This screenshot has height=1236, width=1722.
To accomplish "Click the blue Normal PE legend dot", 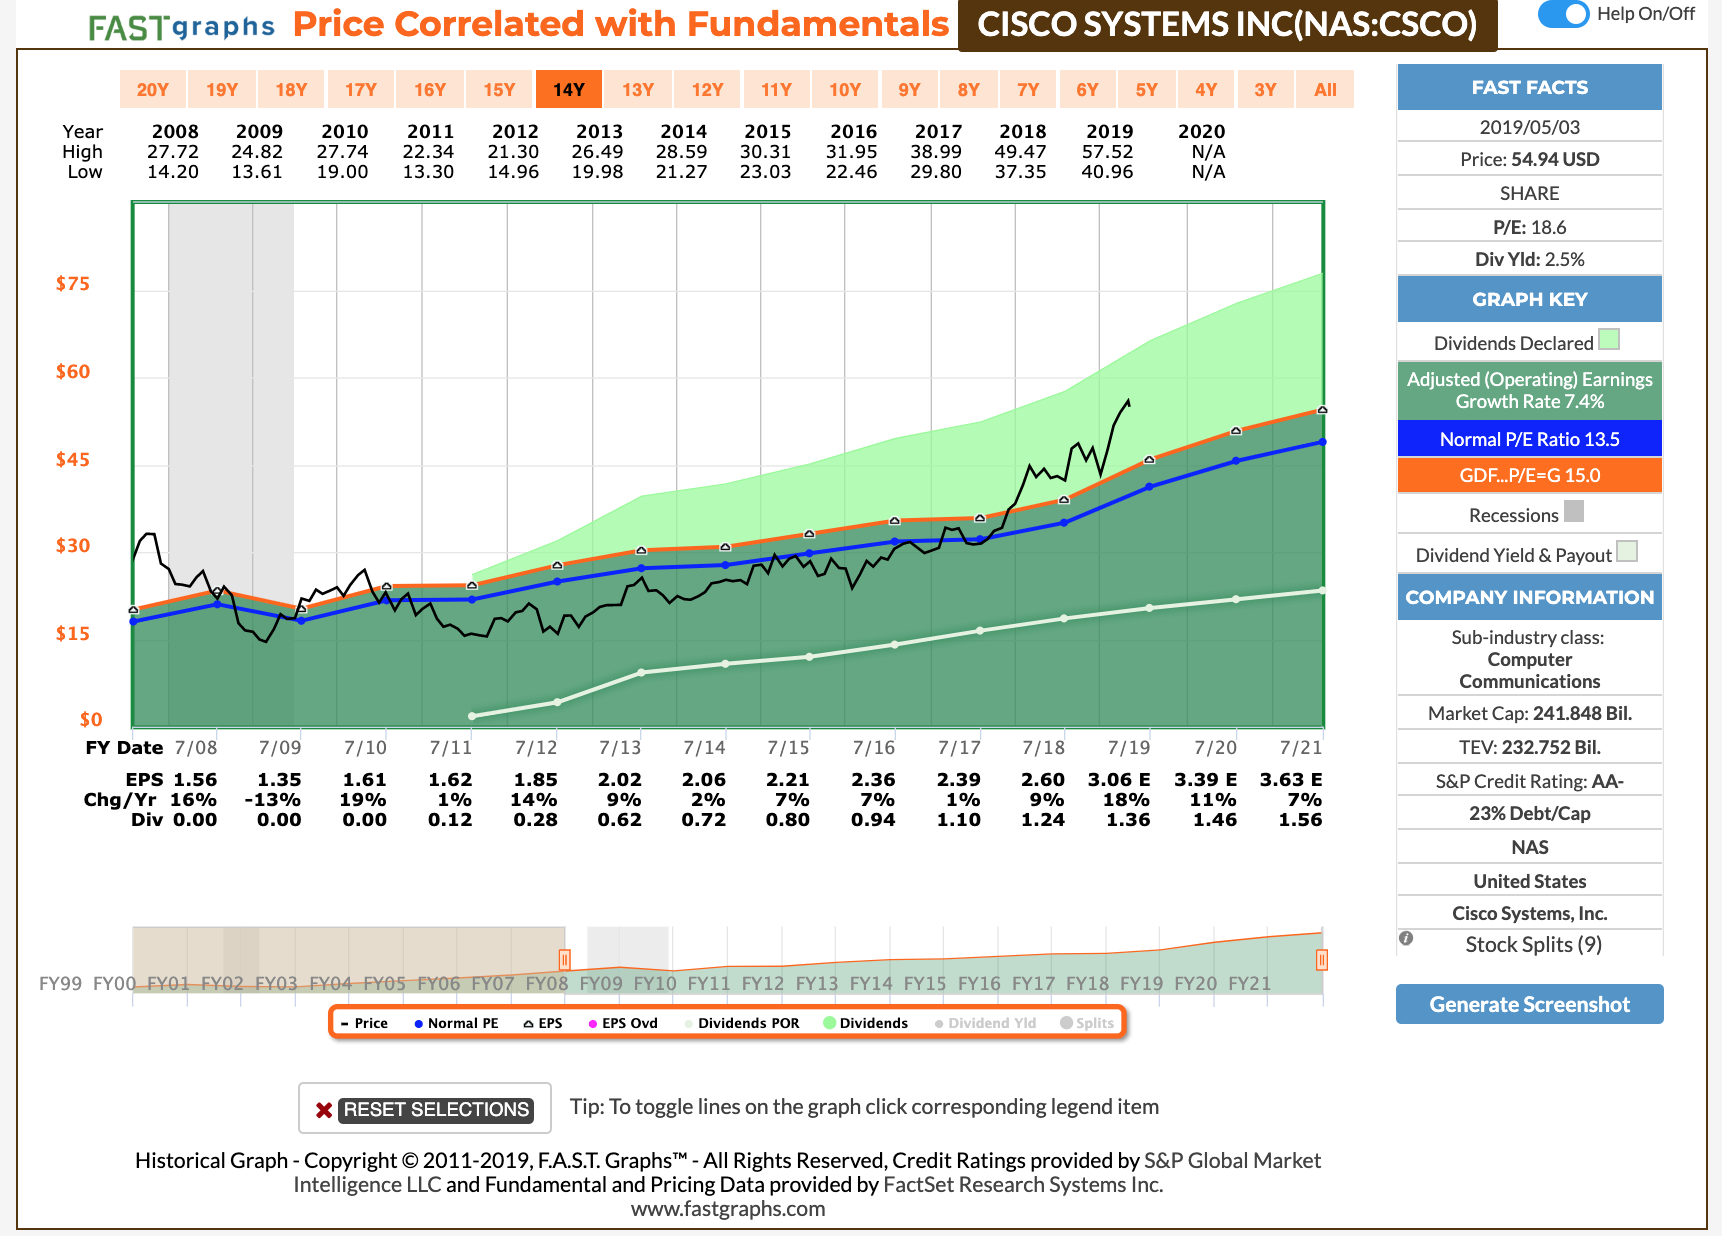I will coord(417,1023).
